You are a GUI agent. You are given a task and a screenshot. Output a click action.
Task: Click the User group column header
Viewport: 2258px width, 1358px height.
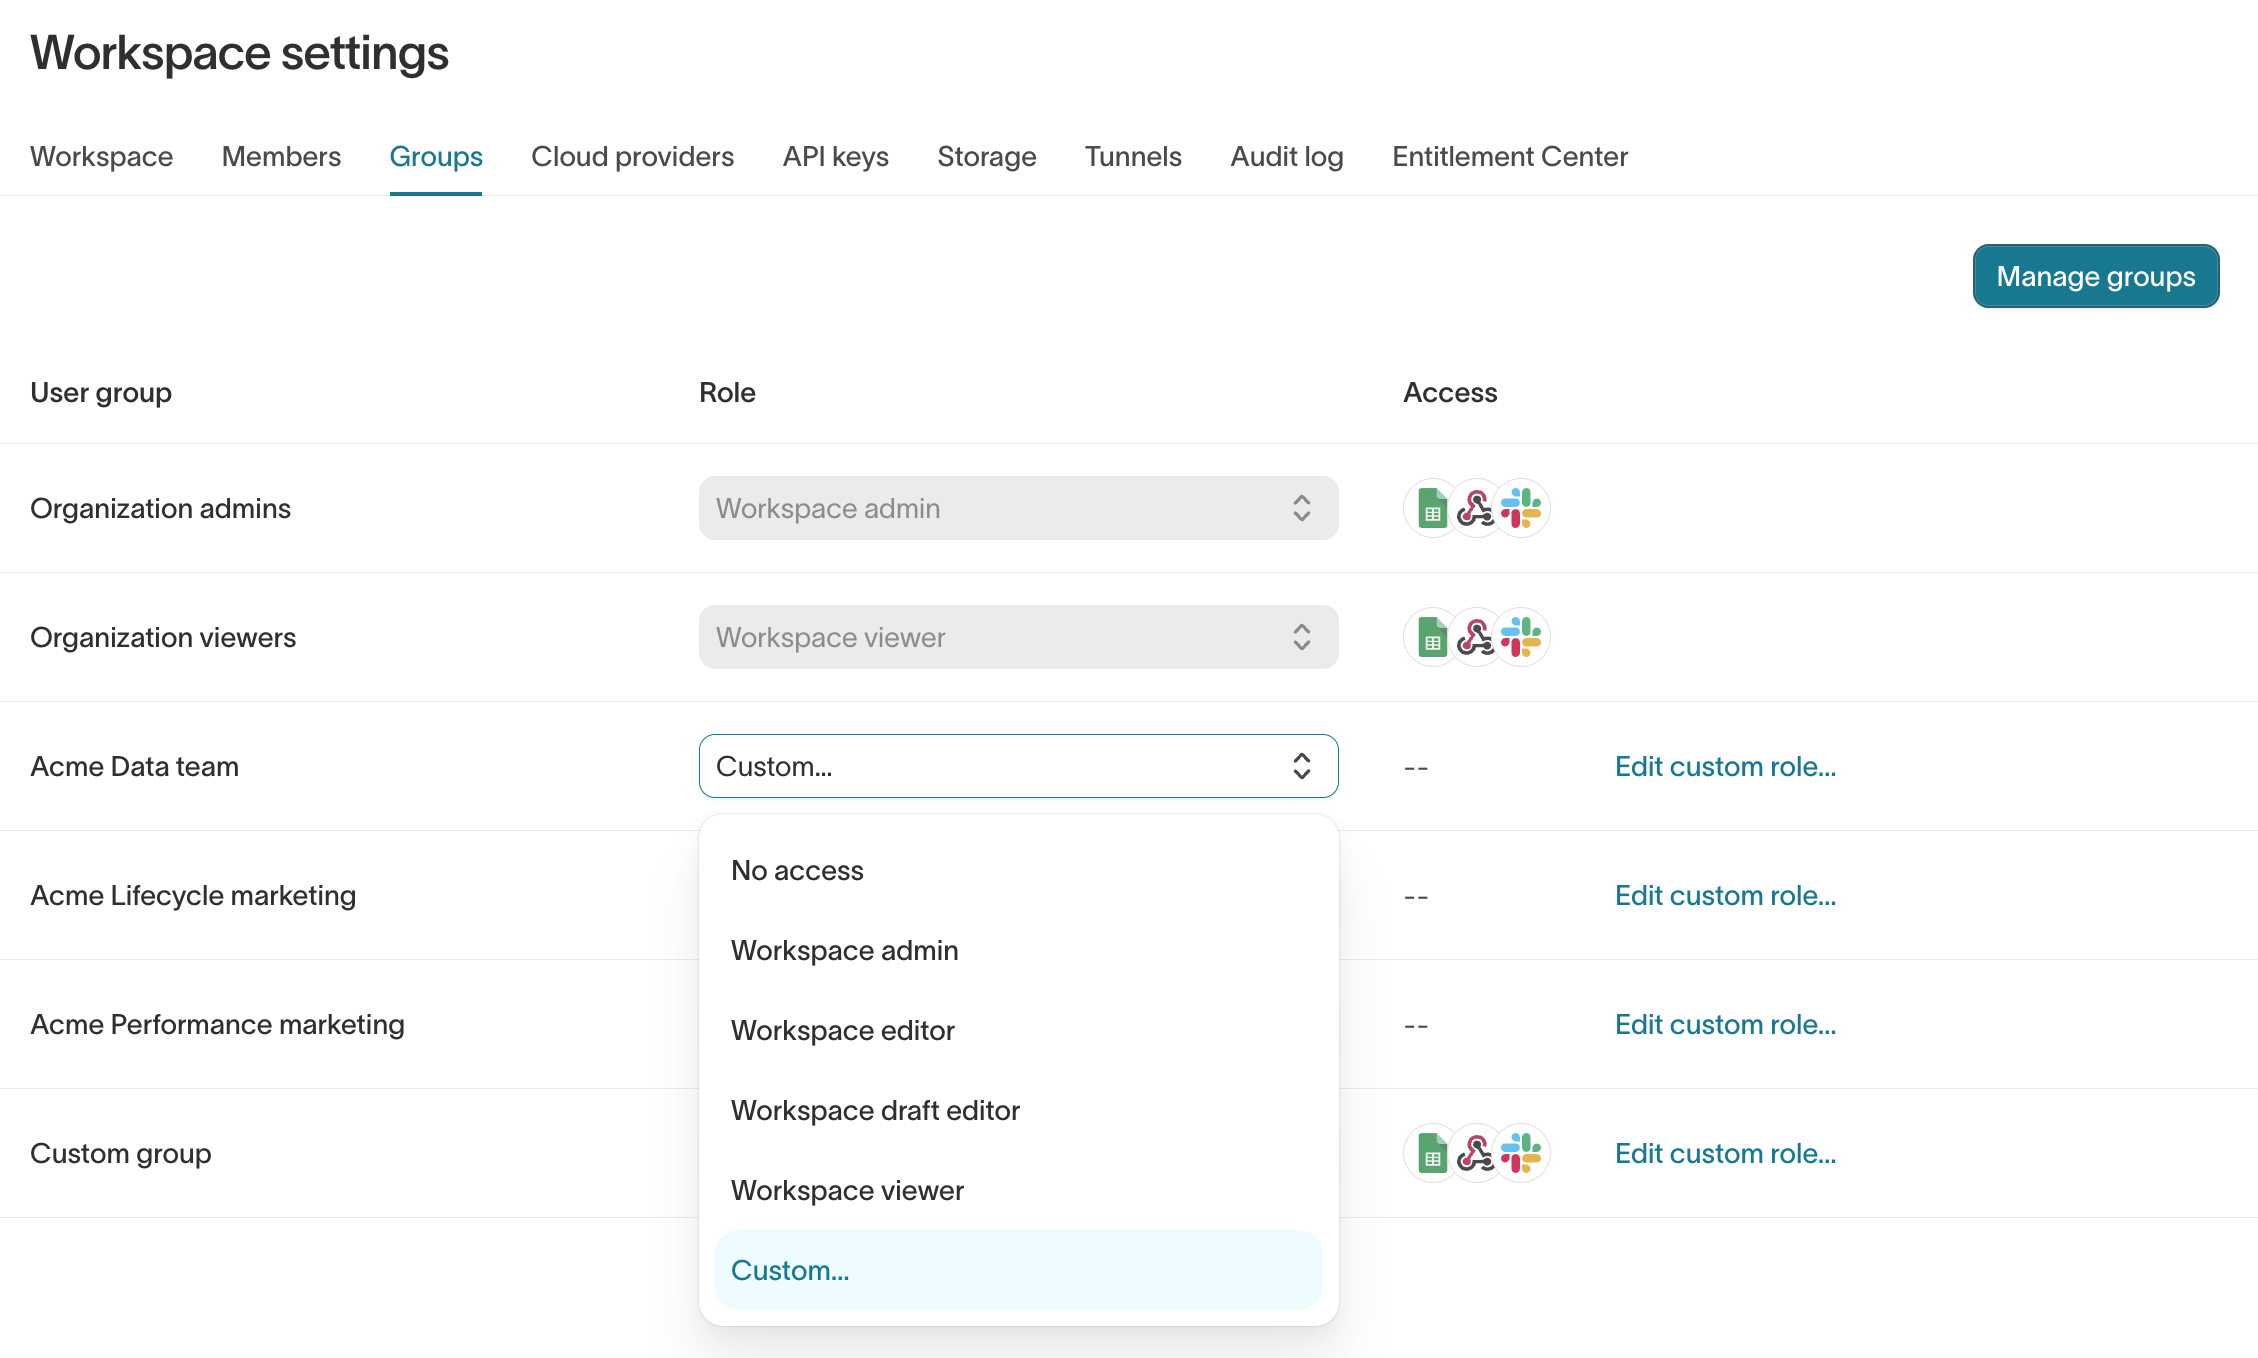100,393
